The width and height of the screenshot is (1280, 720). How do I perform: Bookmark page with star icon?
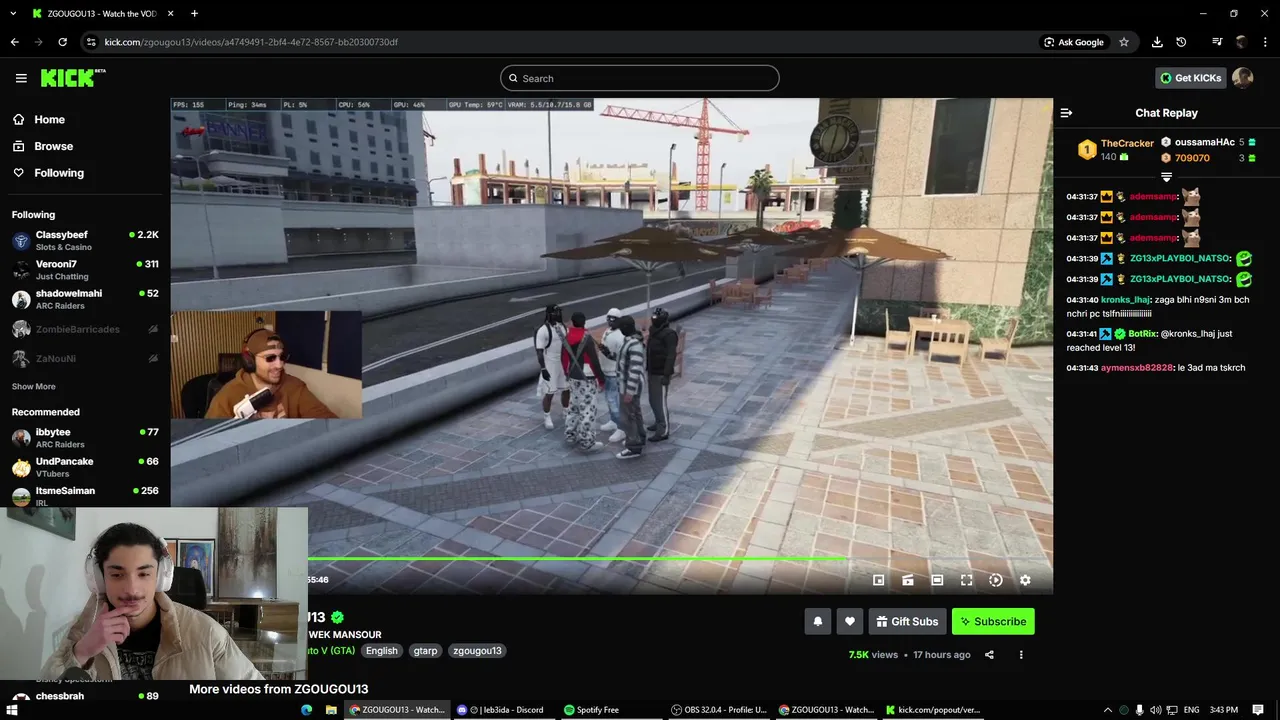pyautogui.click(x=1124, y=42)
